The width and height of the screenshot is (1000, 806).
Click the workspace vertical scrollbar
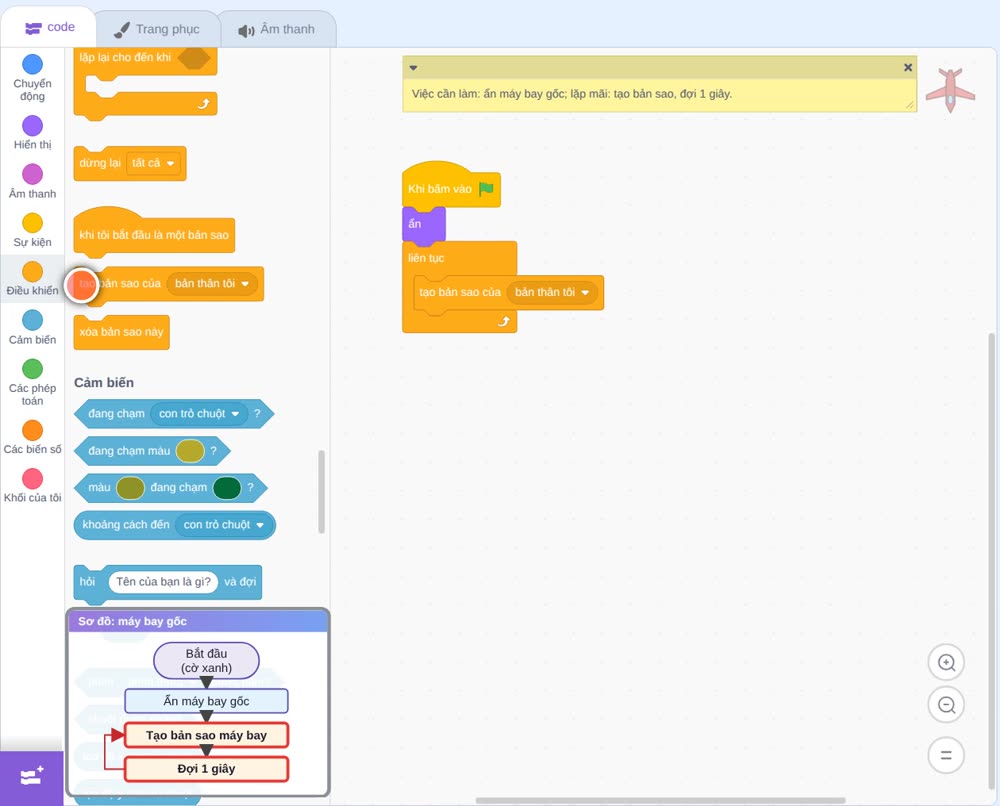click(991, 561)
